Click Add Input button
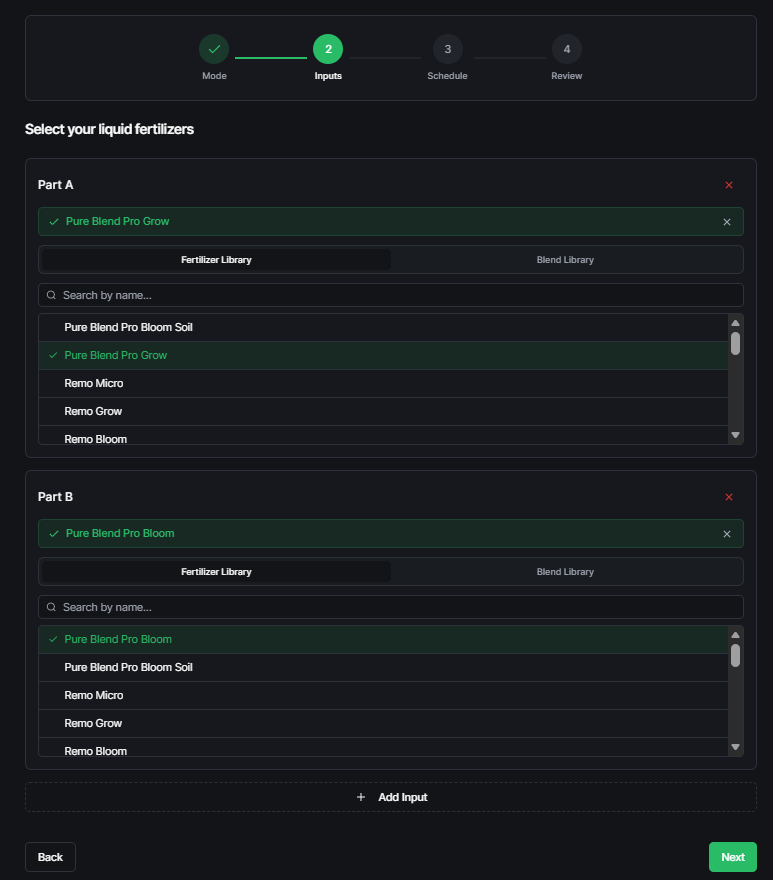This screenshot has height=880, width=773. pos(391,797)
